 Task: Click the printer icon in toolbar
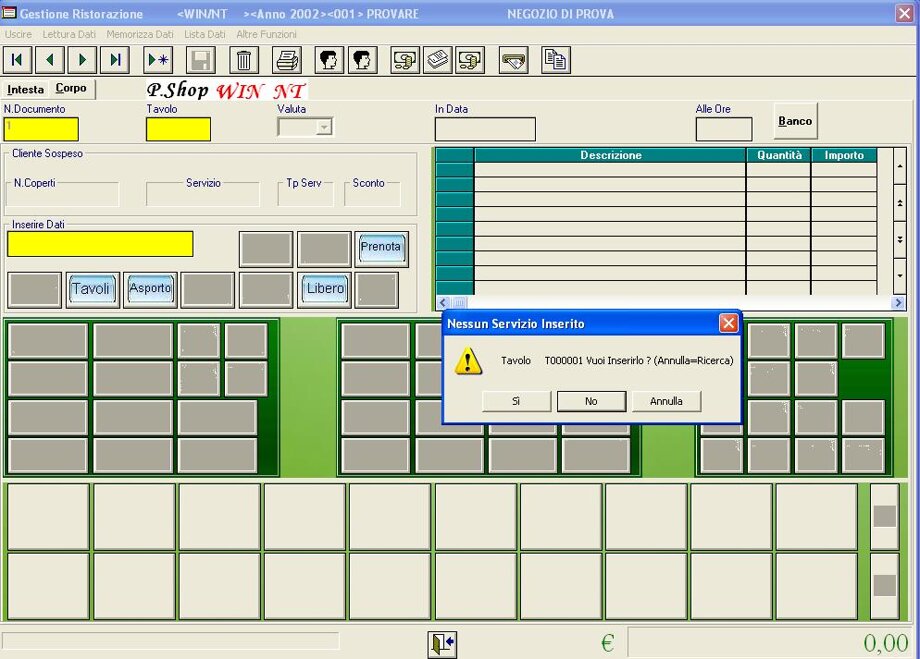click(287, 60)
